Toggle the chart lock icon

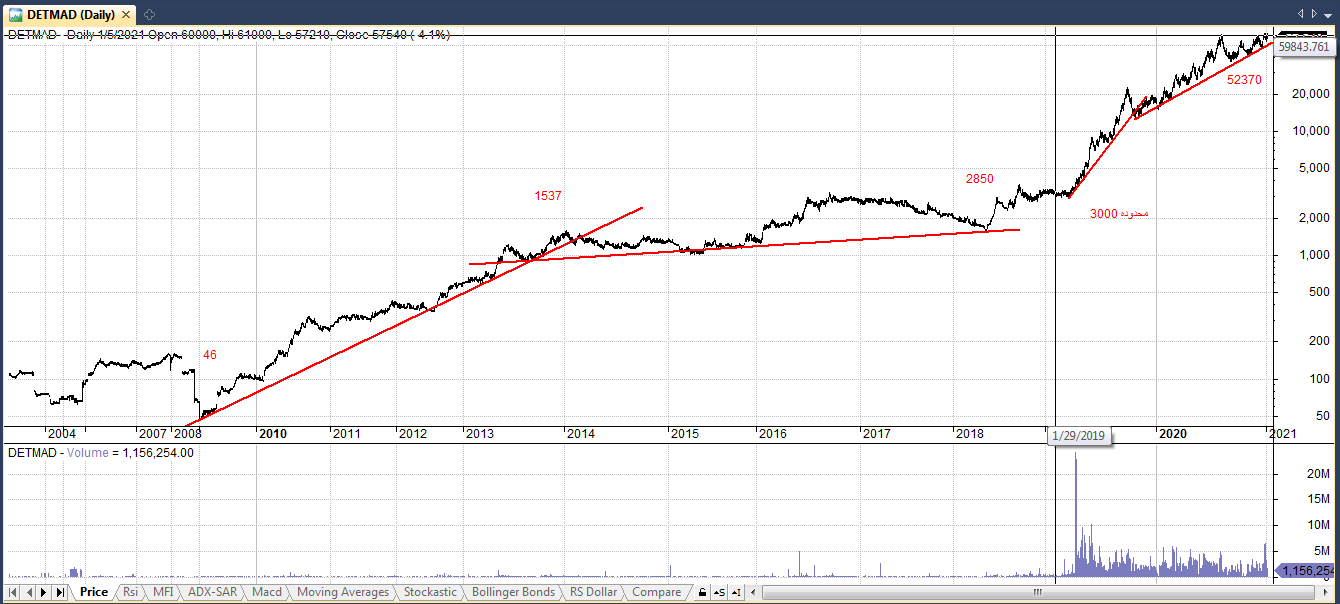(x=702, y=593)
